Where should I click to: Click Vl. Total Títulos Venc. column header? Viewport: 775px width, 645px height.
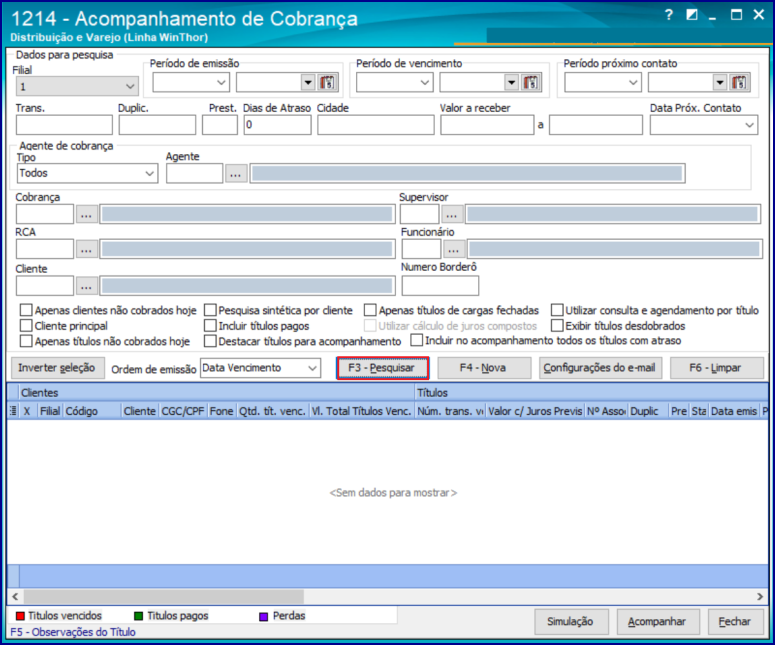click(361, 411)
